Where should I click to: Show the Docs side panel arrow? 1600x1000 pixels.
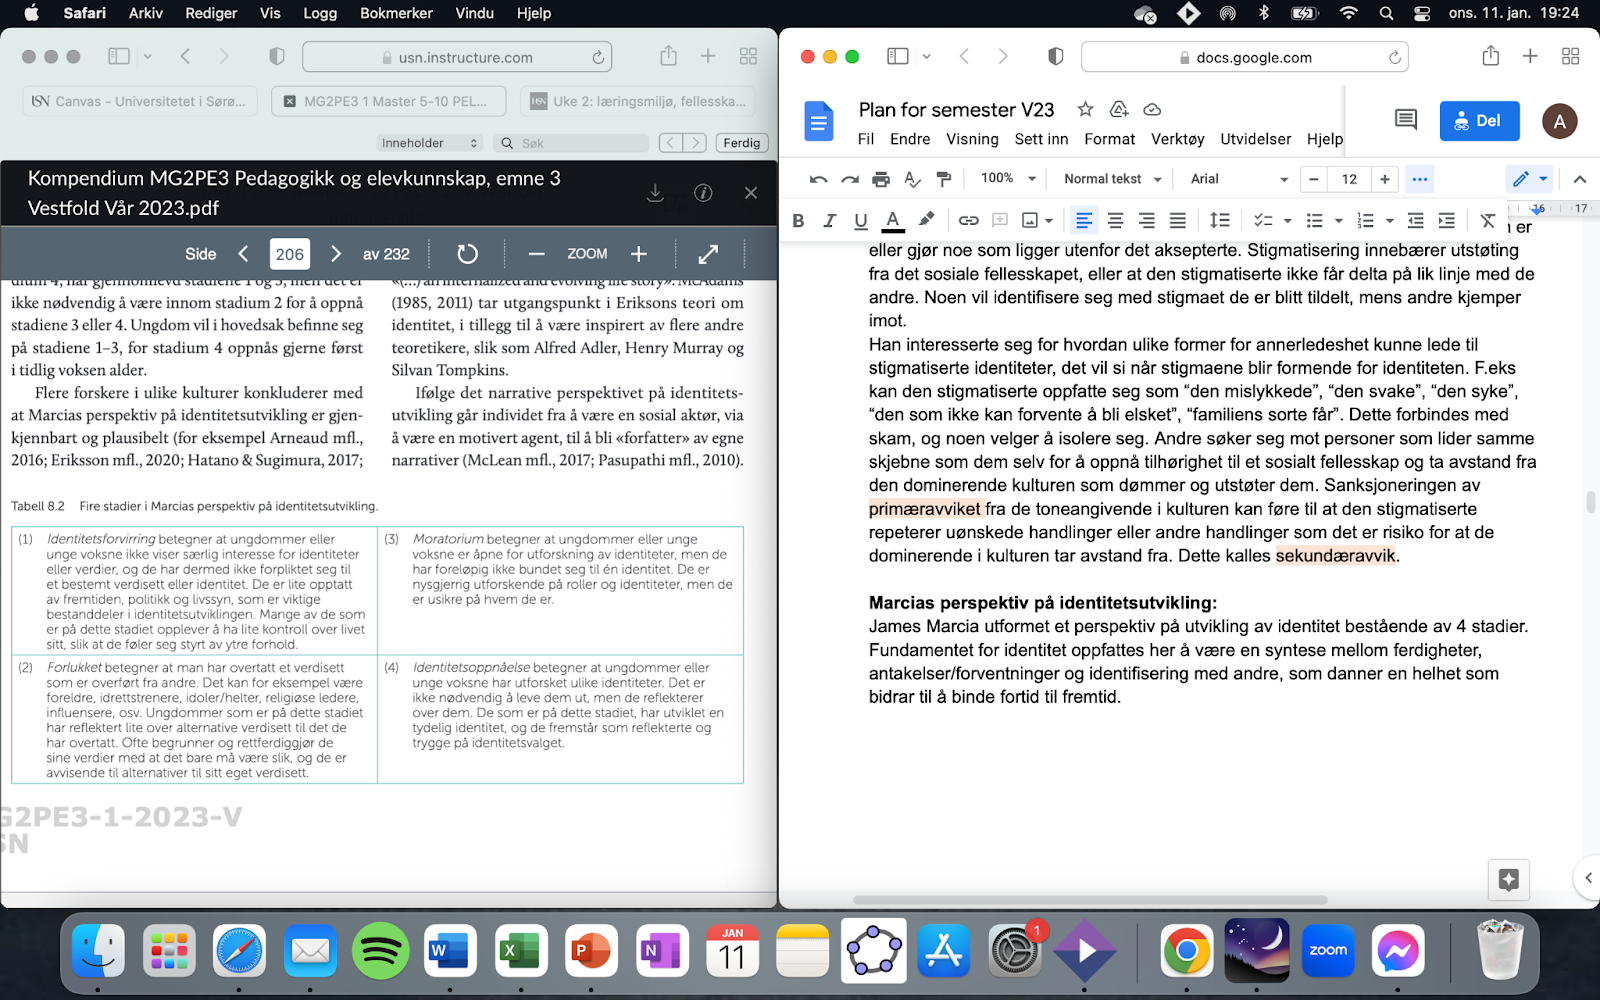point(1588,878)
